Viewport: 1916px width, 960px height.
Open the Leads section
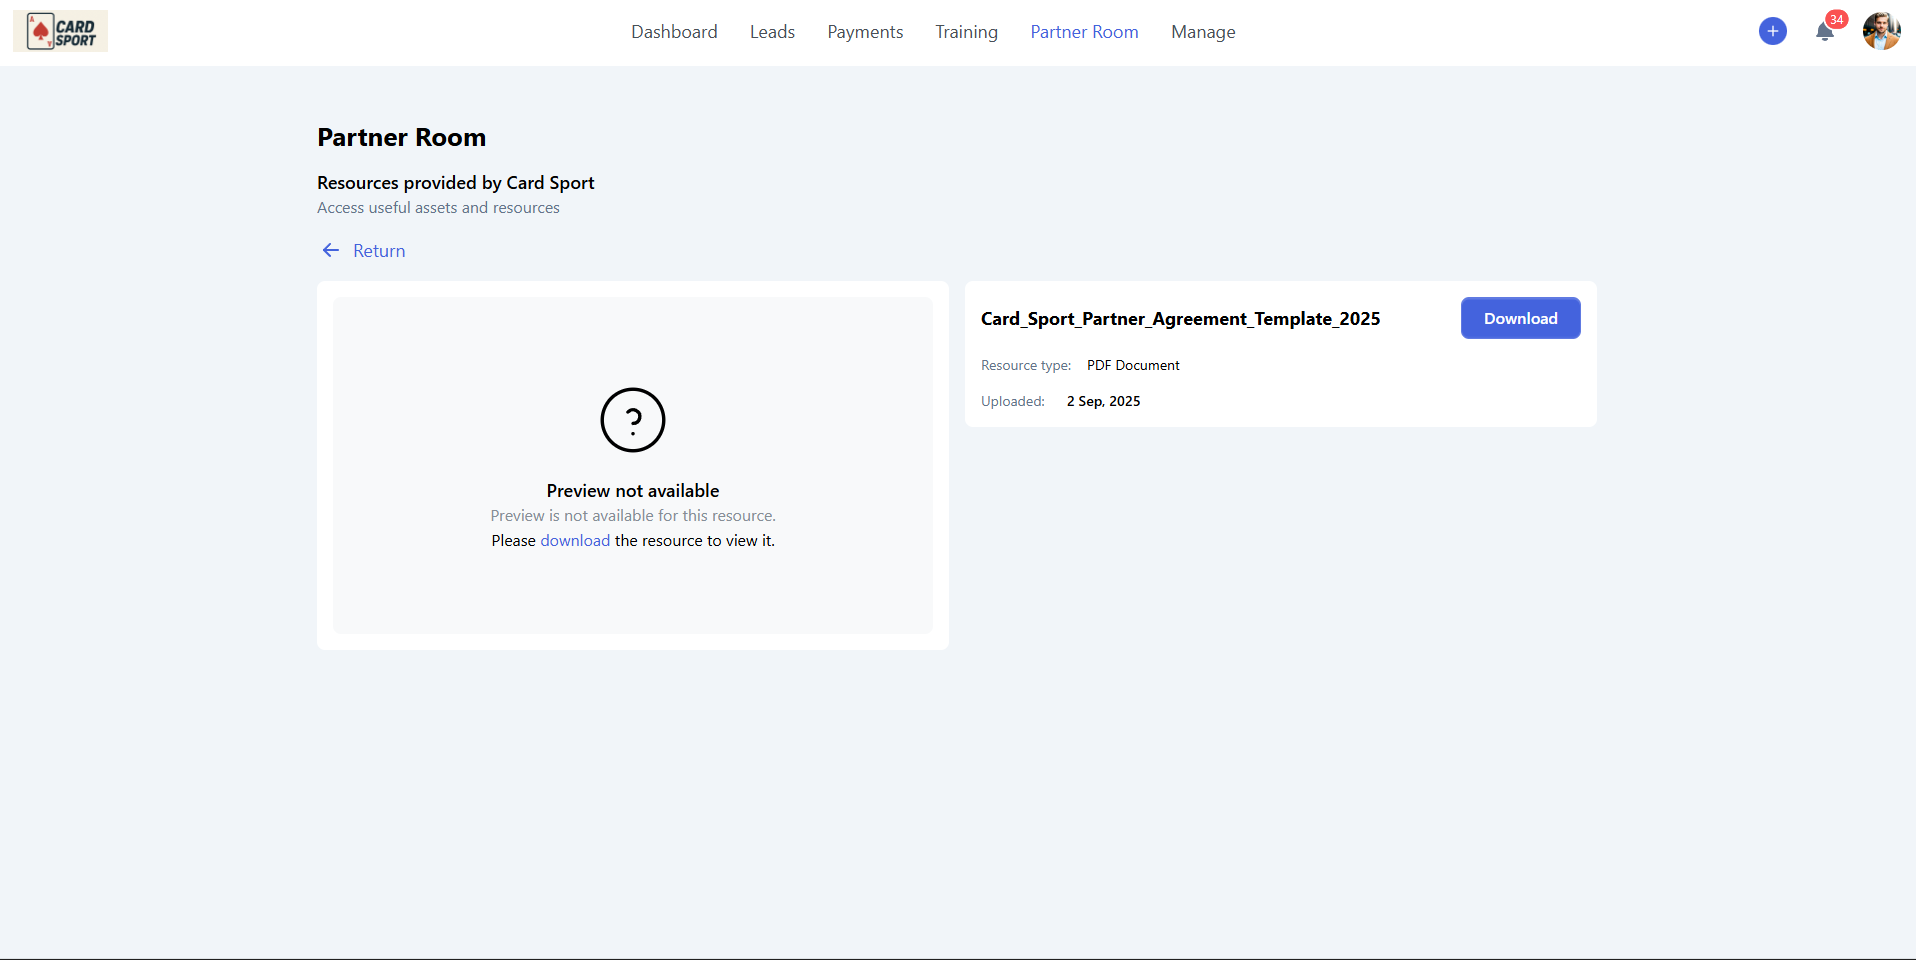[x=772, y=32]
